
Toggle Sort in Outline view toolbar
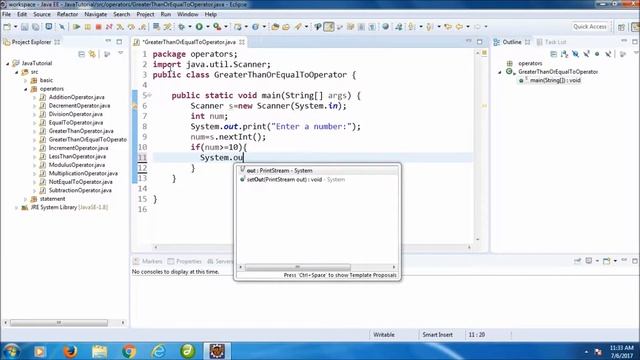[564, 54]
